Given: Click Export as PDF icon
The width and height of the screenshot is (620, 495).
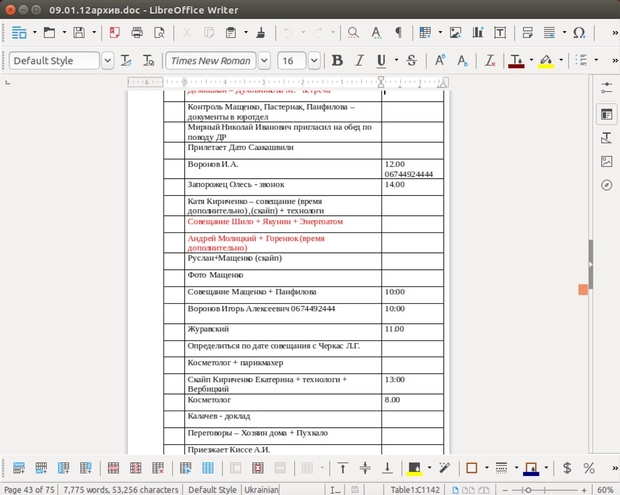Looking at the screenshot, I should tap(115, 33).
